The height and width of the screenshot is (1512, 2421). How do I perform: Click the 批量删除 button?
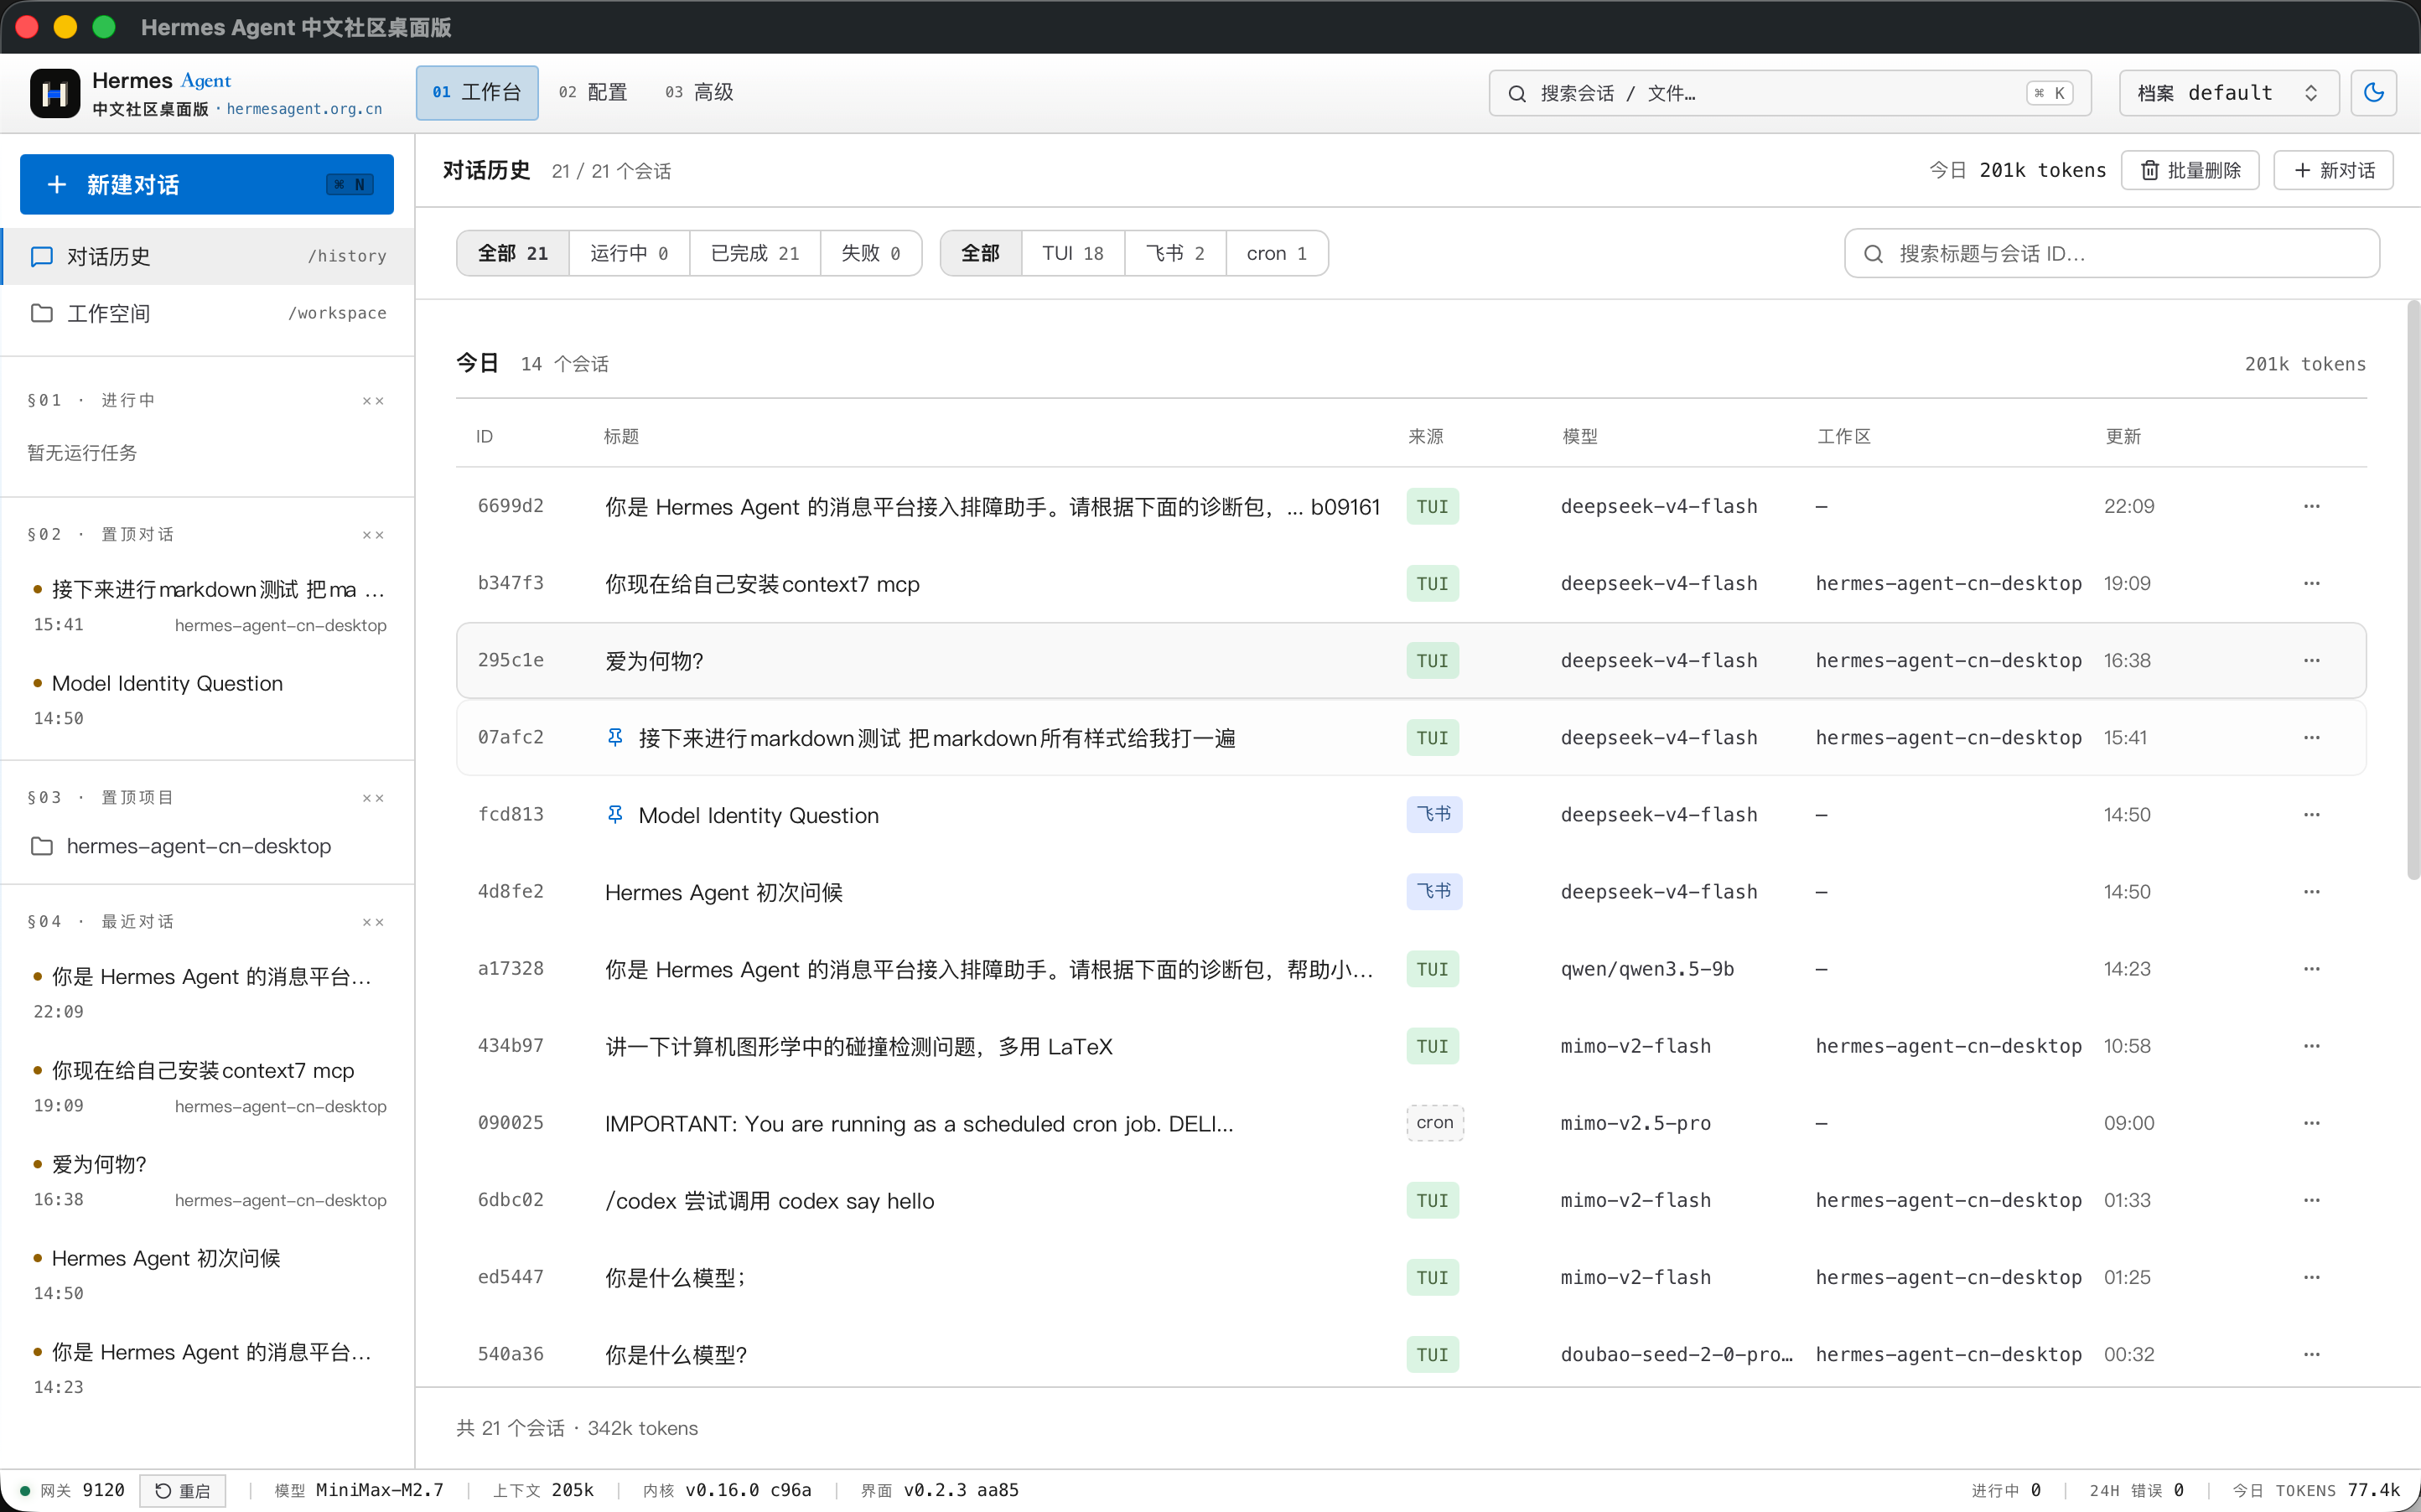2190,170
